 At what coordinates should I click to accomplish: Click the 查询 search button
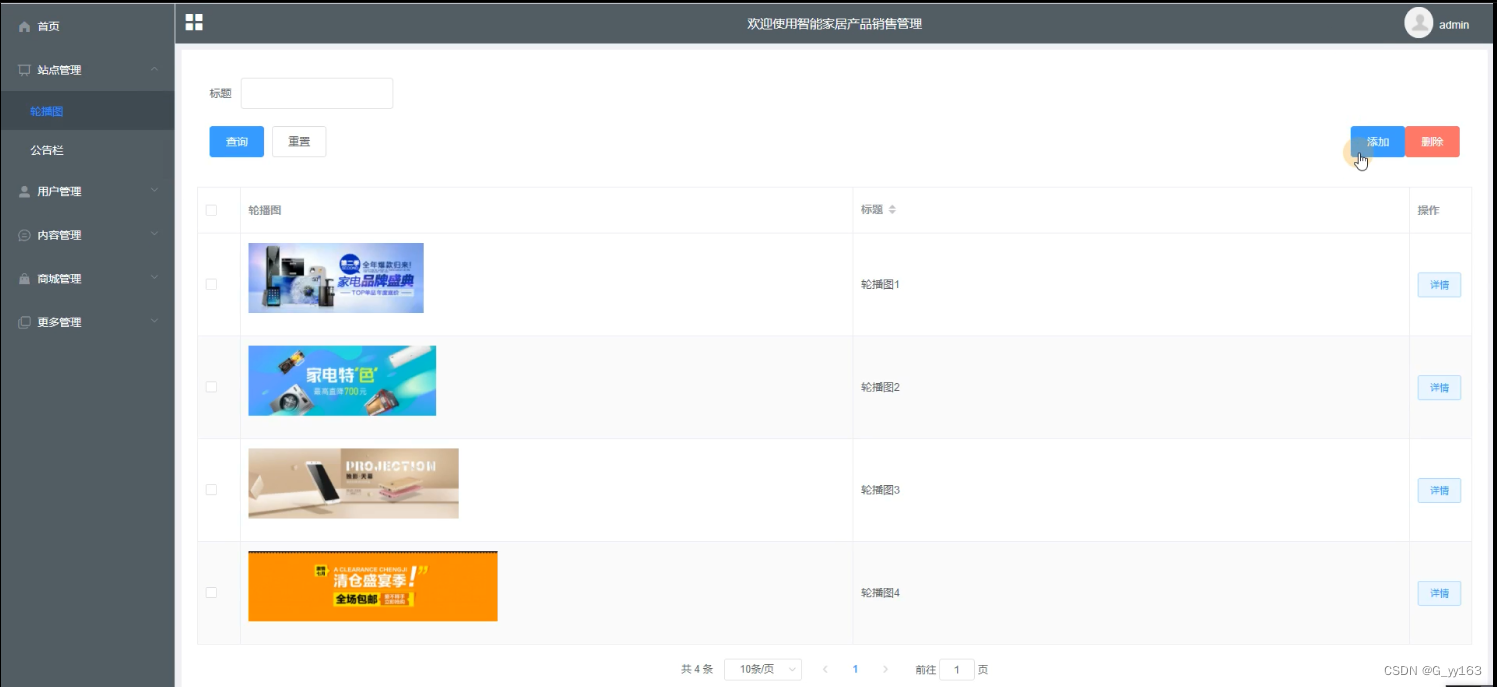click(237, 142)
